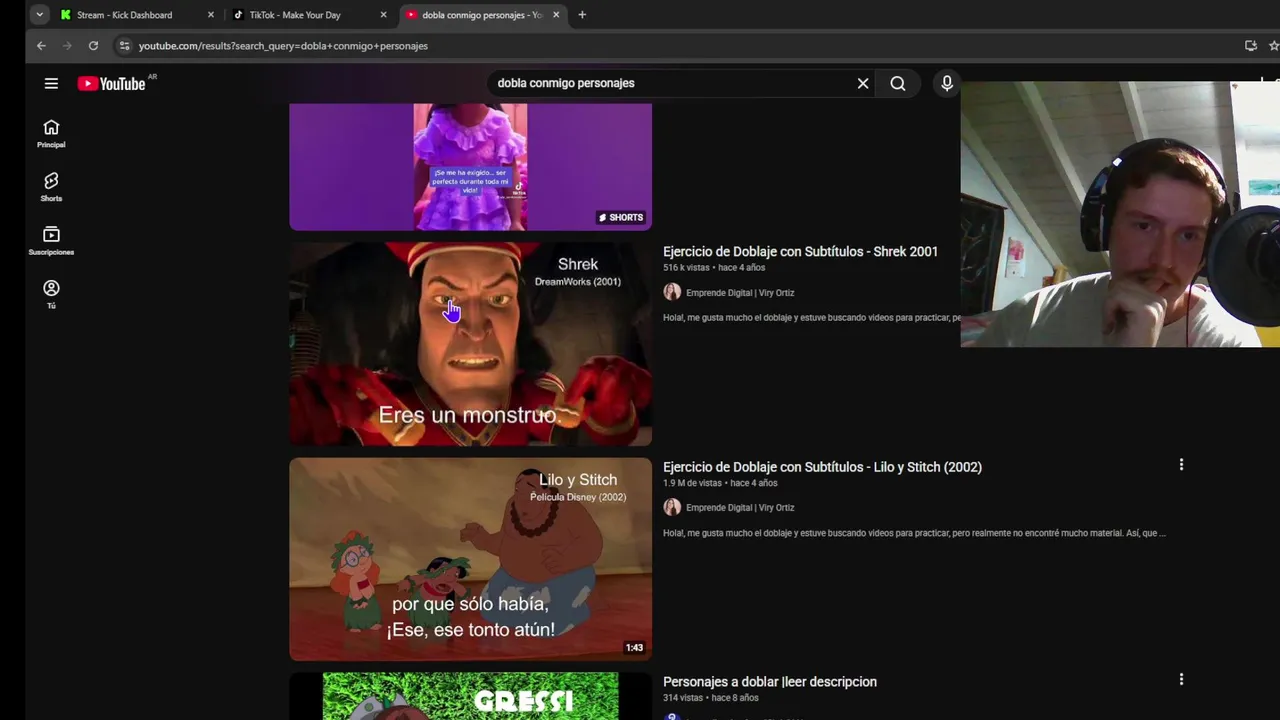The height and width of the screenshot is (720, 1280).
Task: Switch to the Stream - Kick Dashboard tab
Action: (x=135, y=15)
